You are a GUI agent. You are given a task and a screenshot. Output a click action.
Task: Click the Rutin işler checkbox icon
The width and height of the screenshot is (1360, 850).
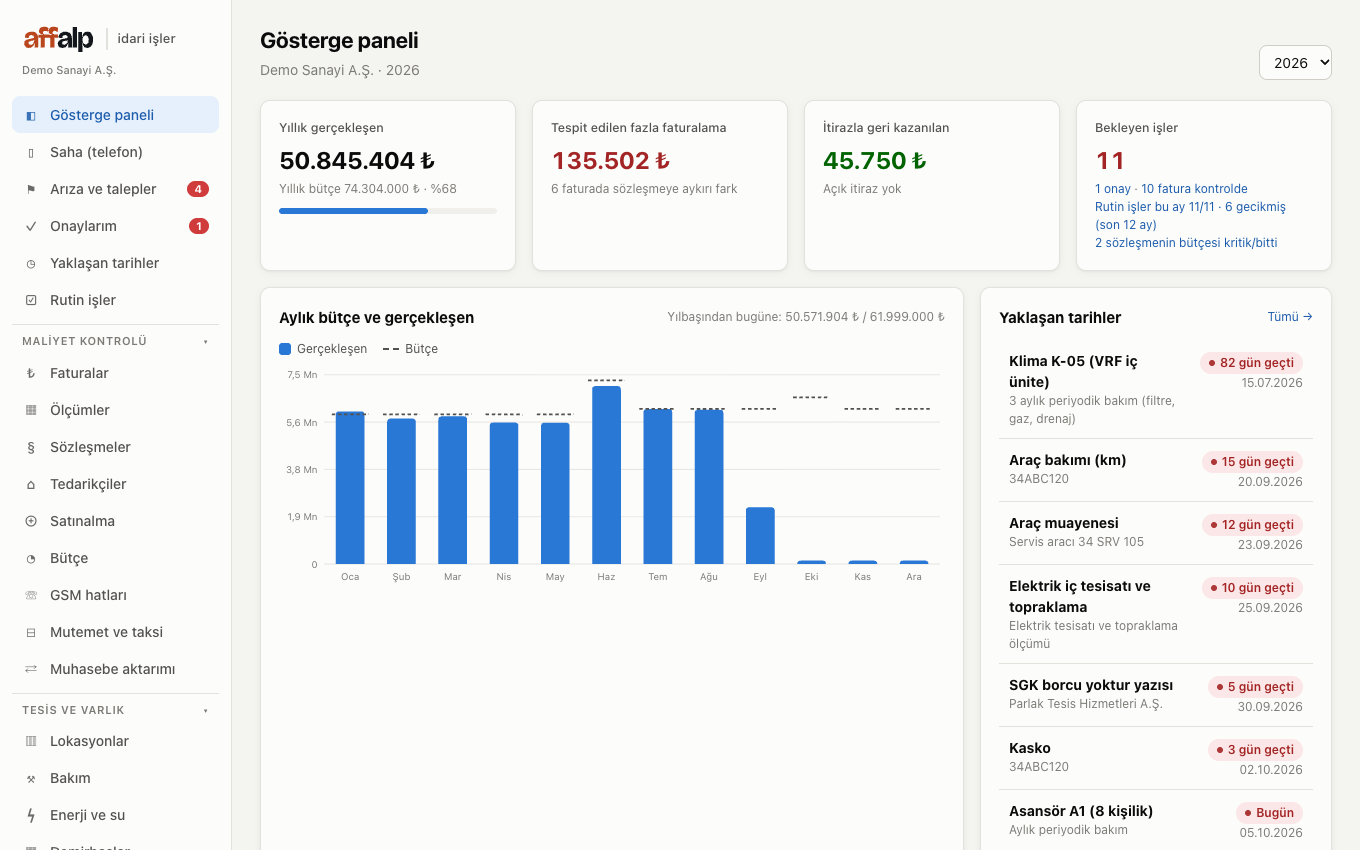[30, 300]
